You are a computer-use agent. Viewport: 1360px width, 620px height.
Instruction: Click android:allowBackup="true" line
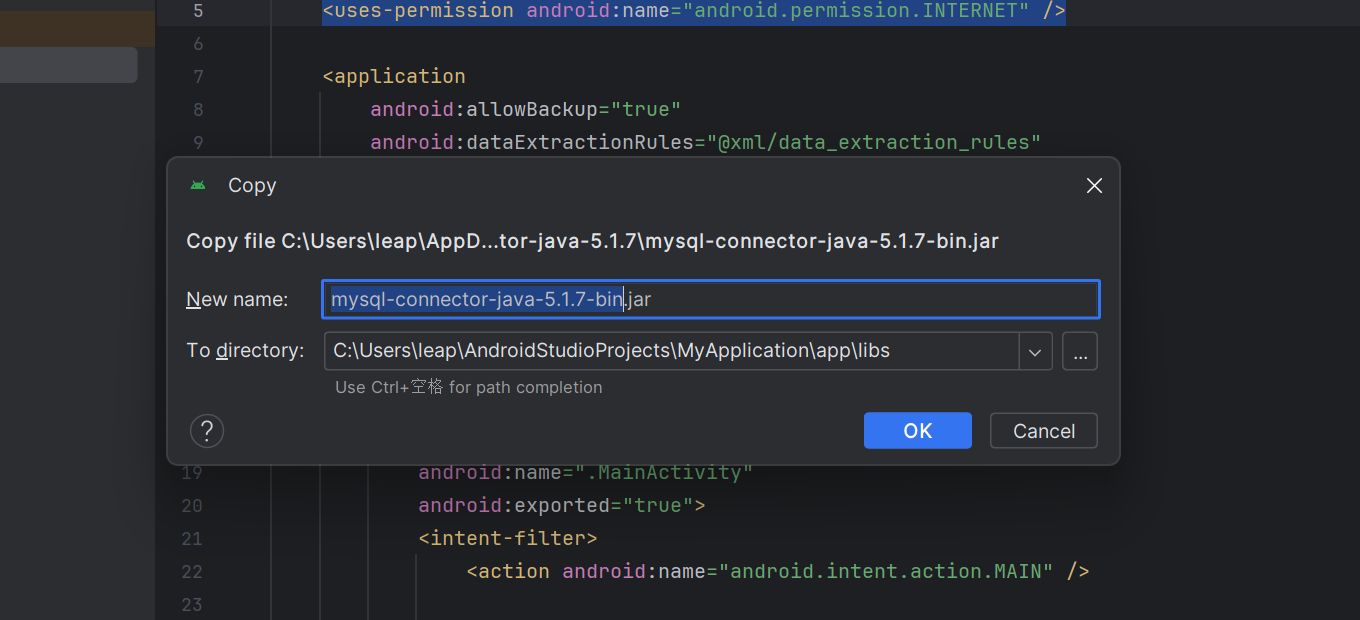point(525,109)
